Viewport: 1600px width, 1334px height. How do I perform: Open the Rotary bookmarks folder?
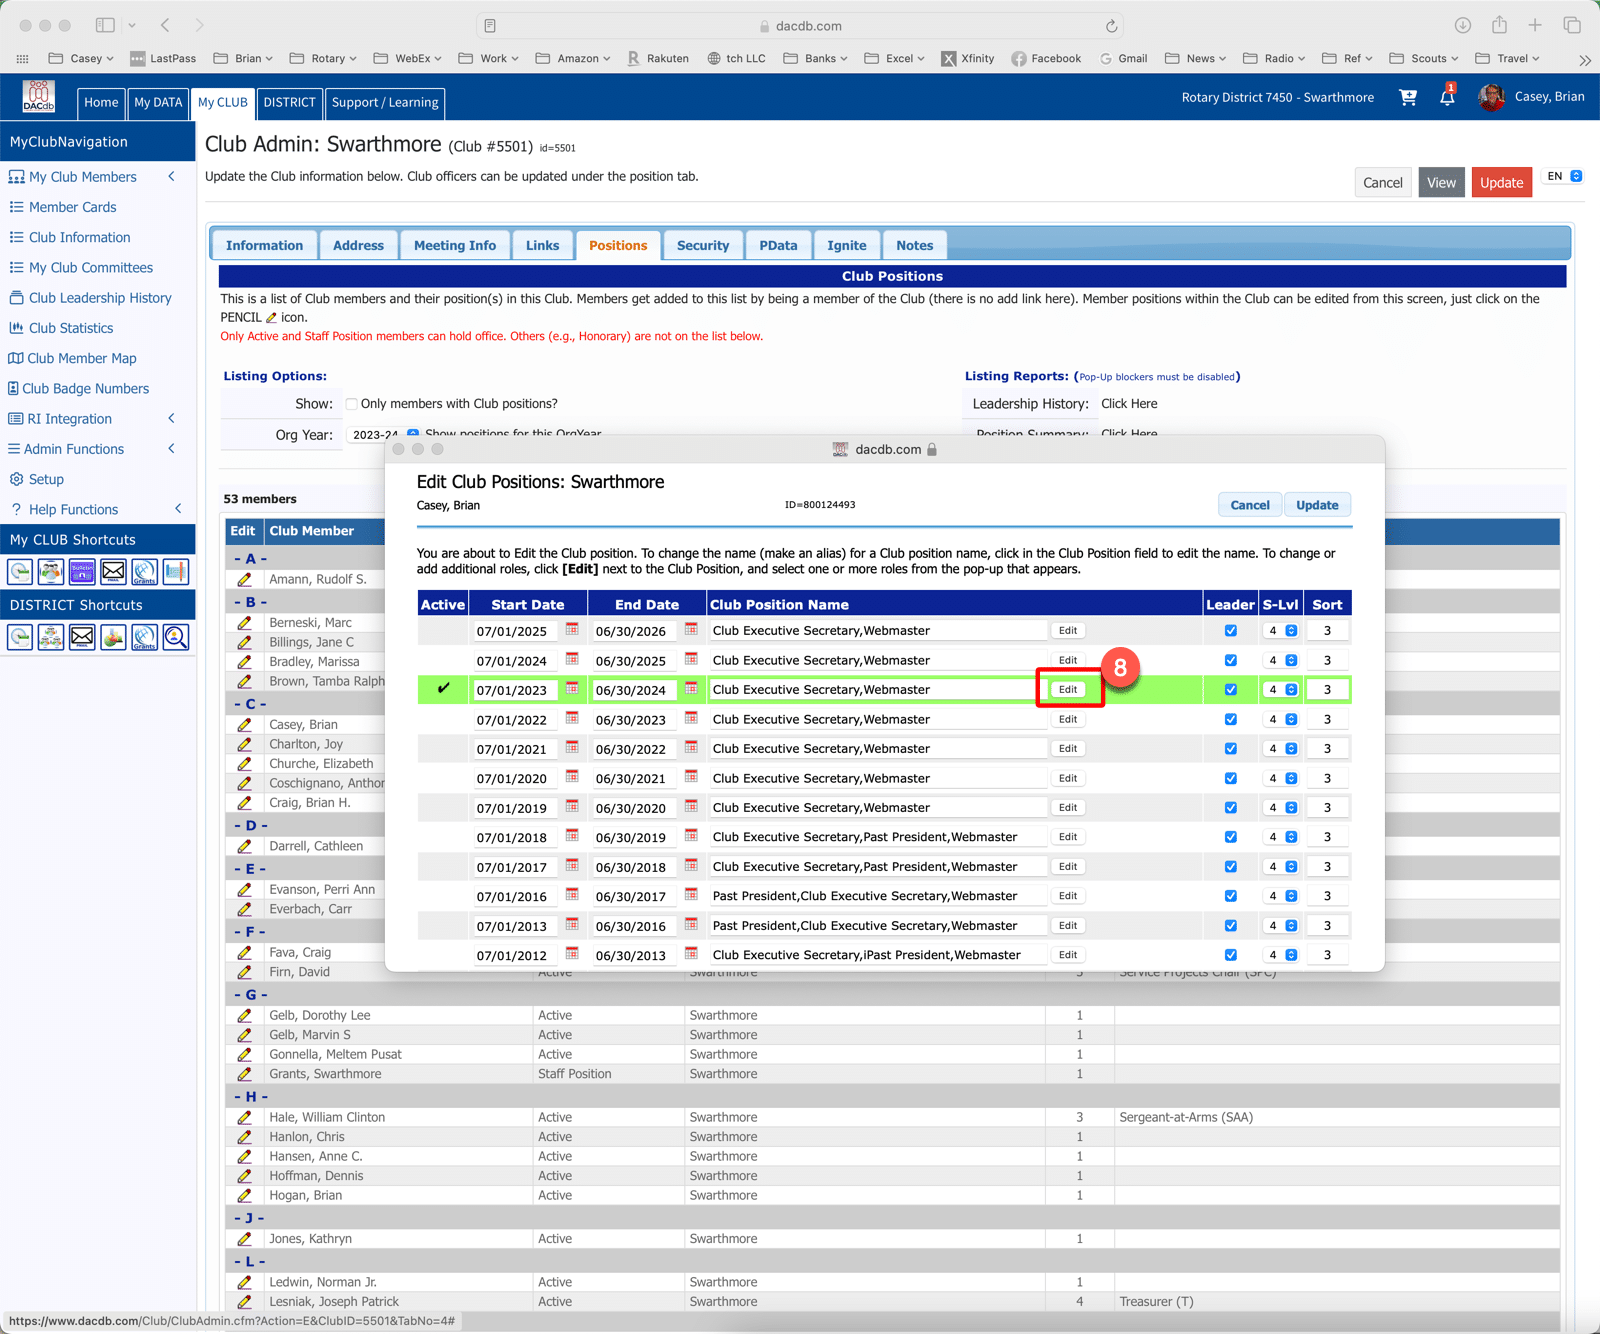click(x=323, y=58)
